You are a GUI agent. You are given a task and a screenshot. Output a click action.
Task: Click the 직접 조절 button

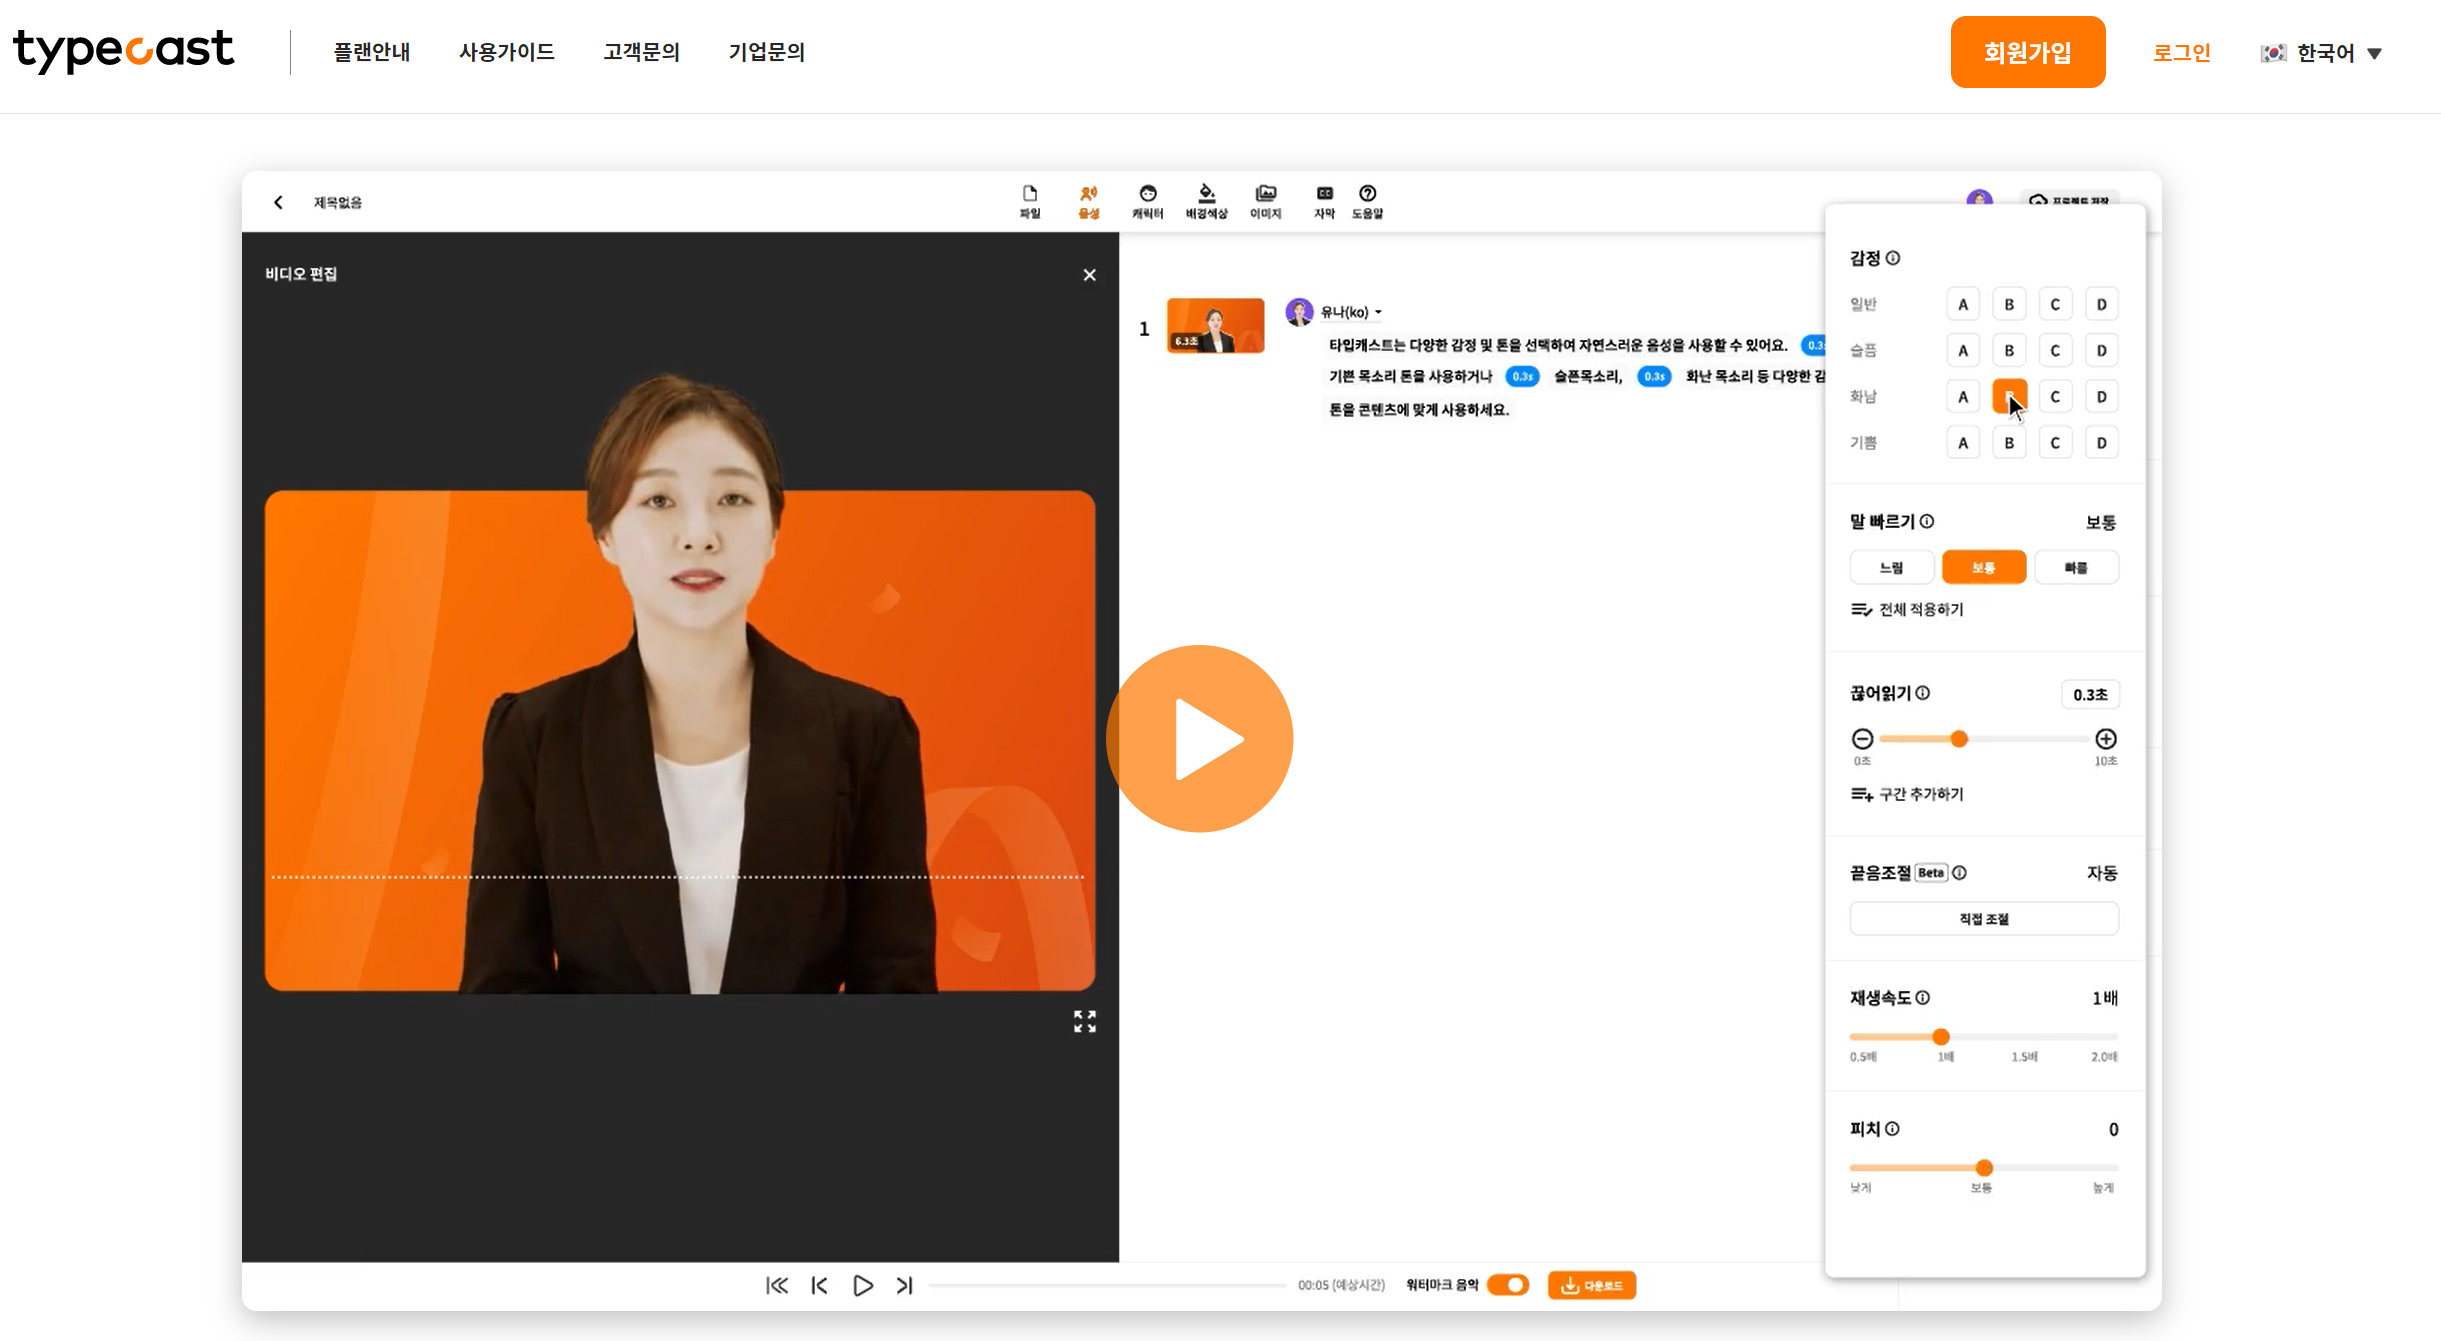click(x=1983, y=919)
